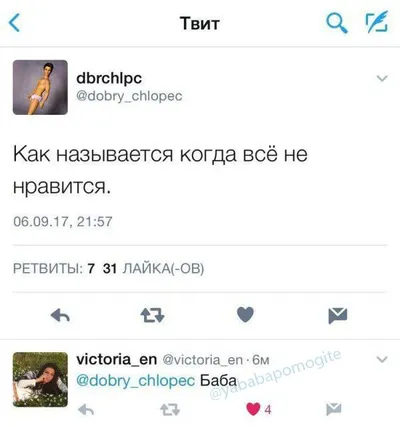Like the main tweet with heart
The width and height of the screenshot is (400, 427).
pyautogui.click(x=245, y=315)
